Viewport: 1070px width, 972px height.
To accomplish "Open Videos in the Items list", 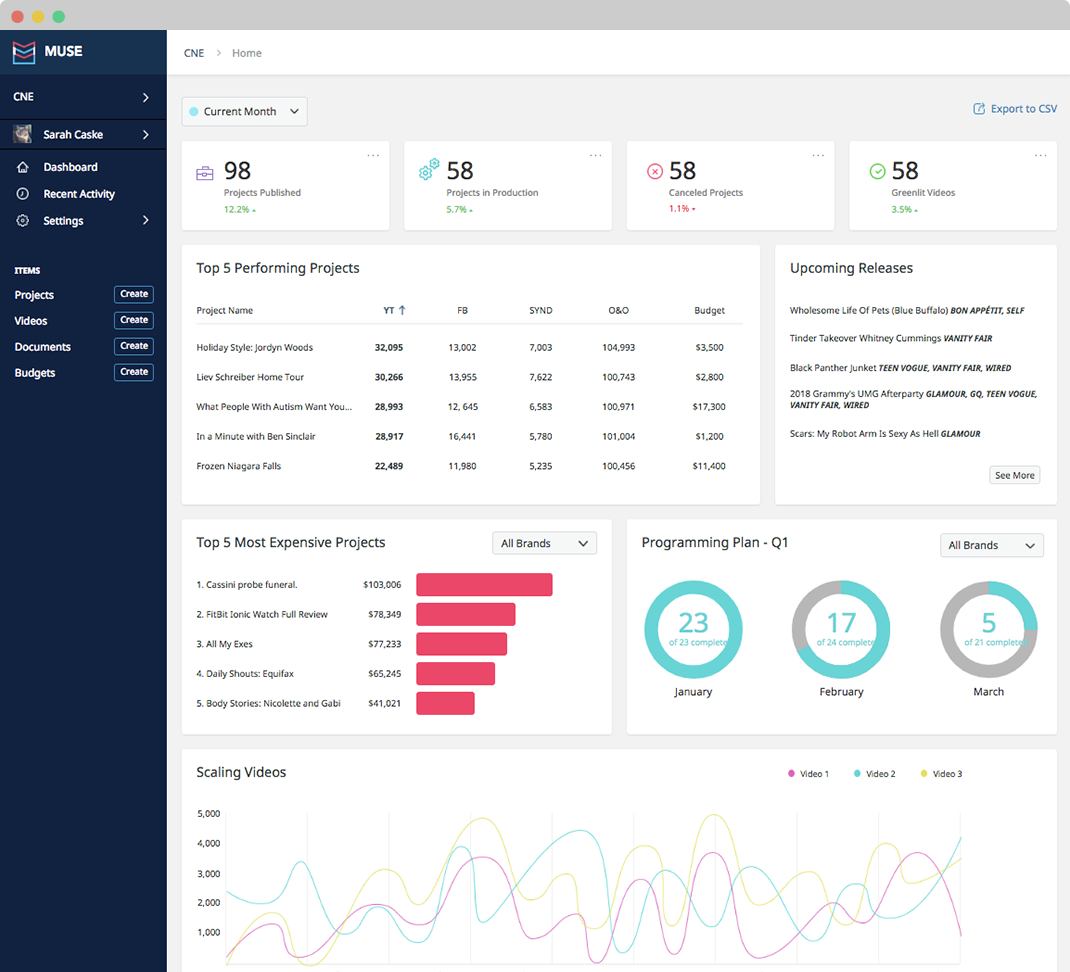I will click(x=31, y=321).
